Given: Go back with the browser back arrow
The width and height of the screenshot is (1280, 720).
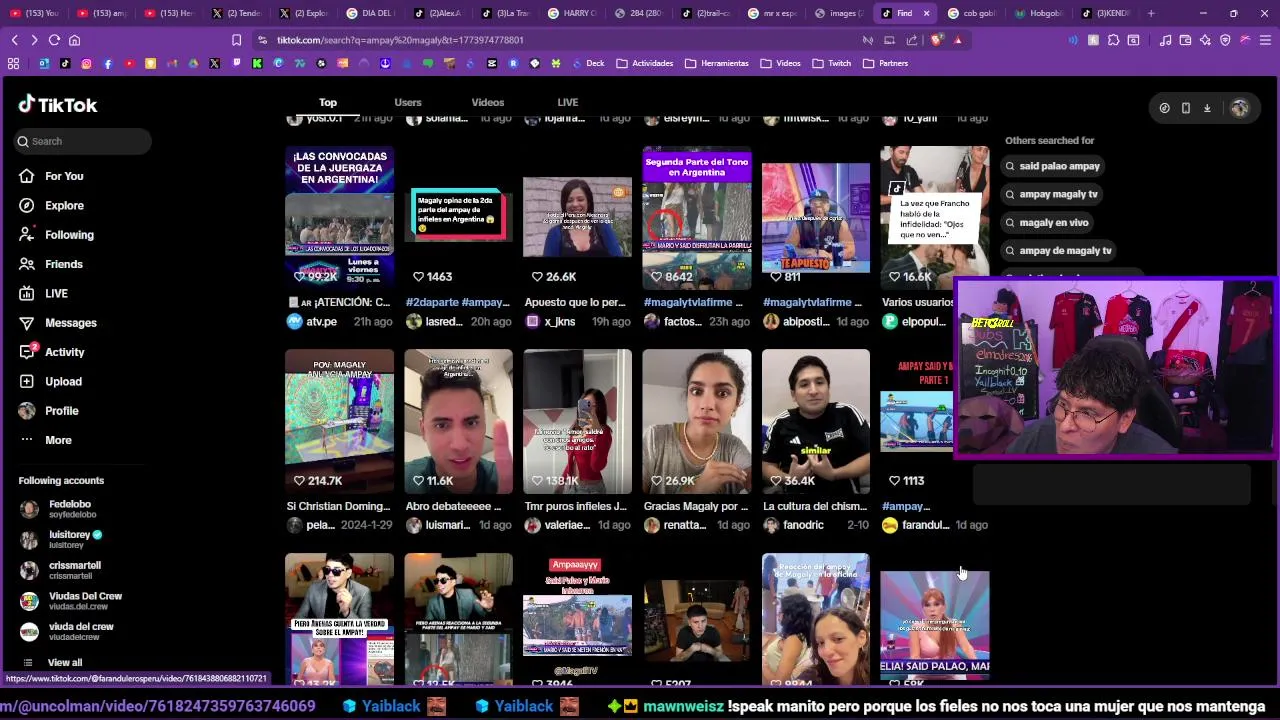Looking at the screenshot, I should [x=15, y=40].
